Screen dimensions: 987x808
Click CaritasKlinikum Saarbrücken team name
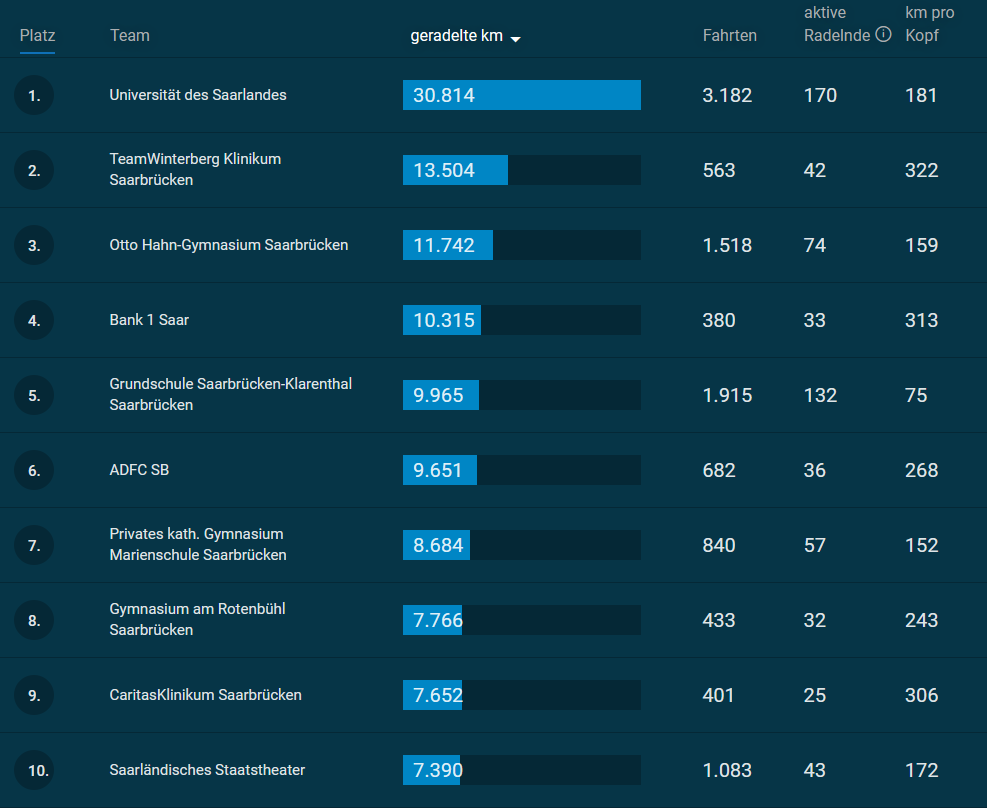click(205, 695)
